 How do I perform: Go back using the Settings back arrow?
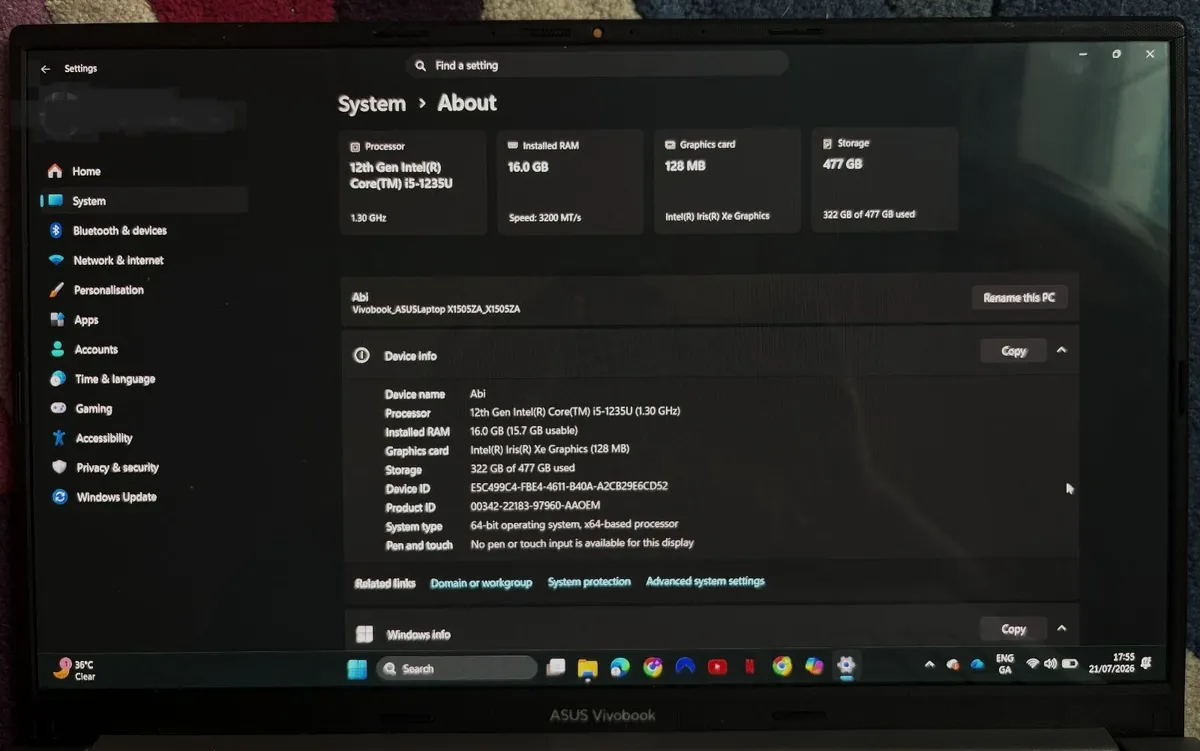[45, 69]
